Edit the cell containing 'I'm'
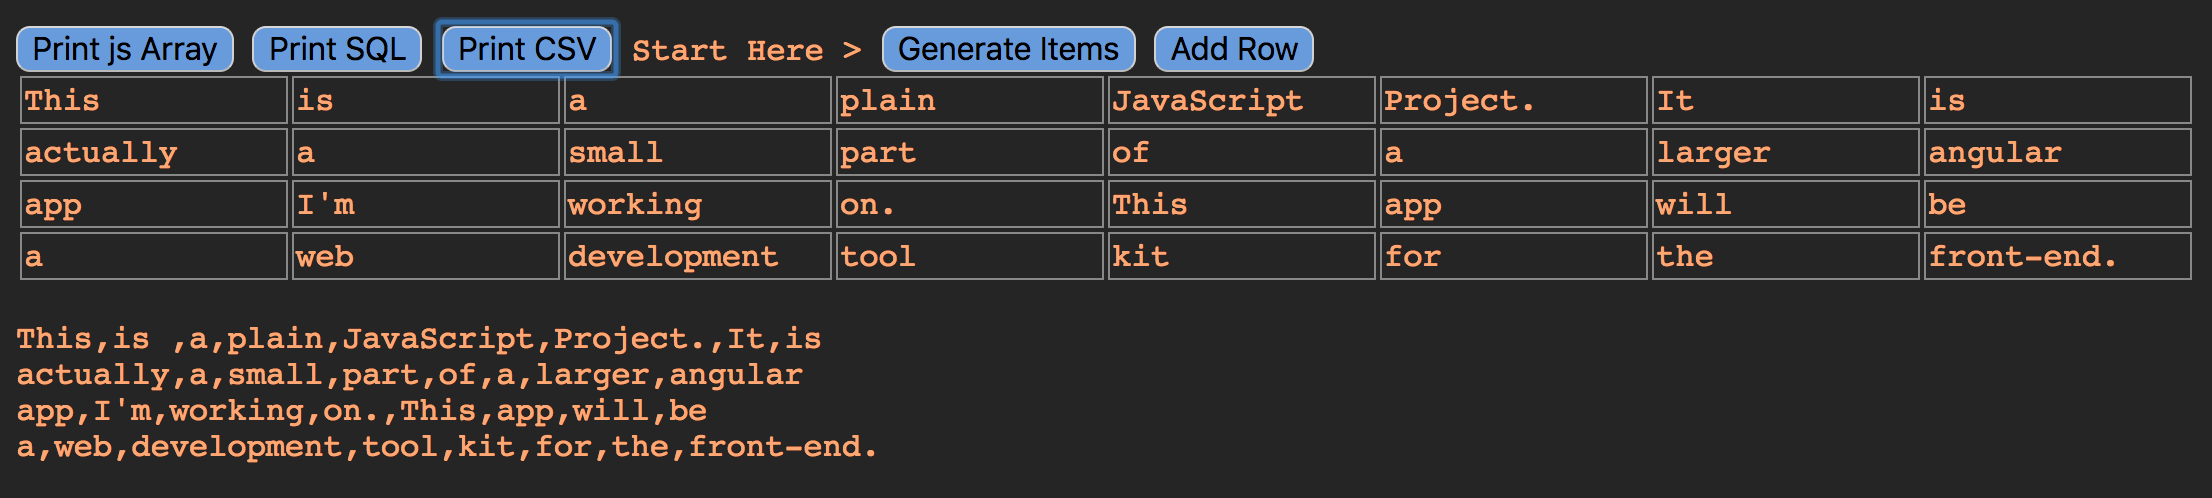2212x498 pixels. click(x=426, y=204)
